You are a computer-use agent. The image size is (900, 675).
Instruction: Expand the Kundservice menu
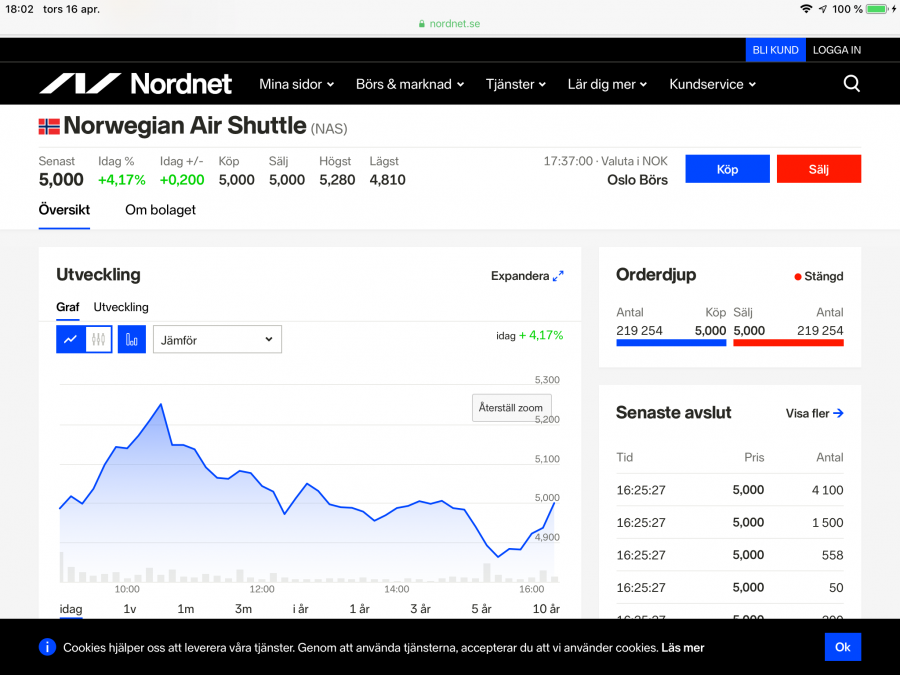(x=712, y=84)
